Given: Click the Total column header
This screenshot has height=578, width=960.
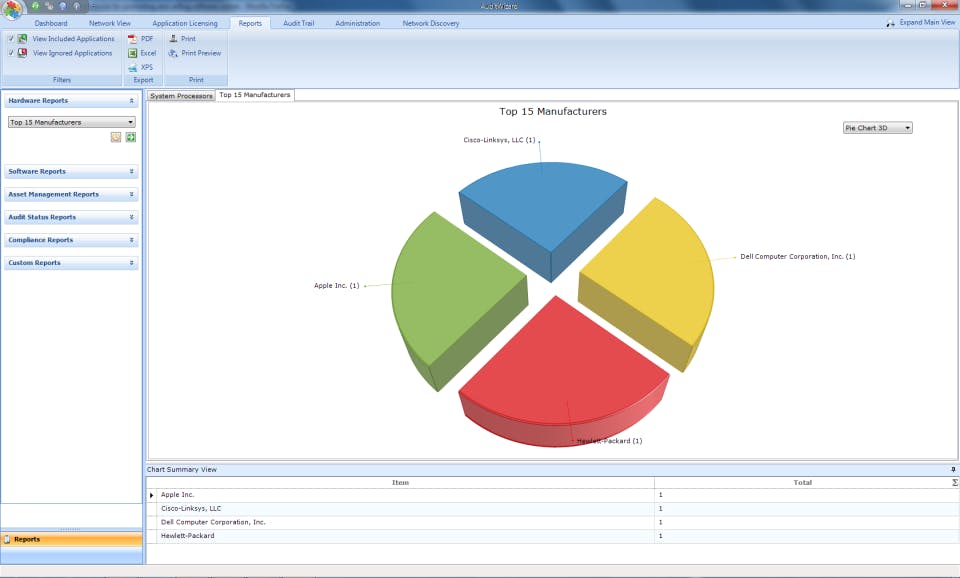Looking at the screenshot, I should (802, 482).
